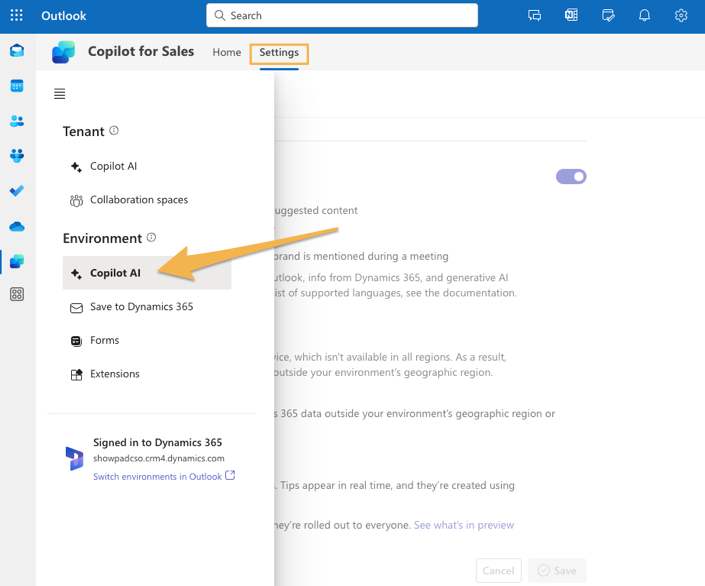
Task: Click the Save button
Action: [x=557, y=570]
